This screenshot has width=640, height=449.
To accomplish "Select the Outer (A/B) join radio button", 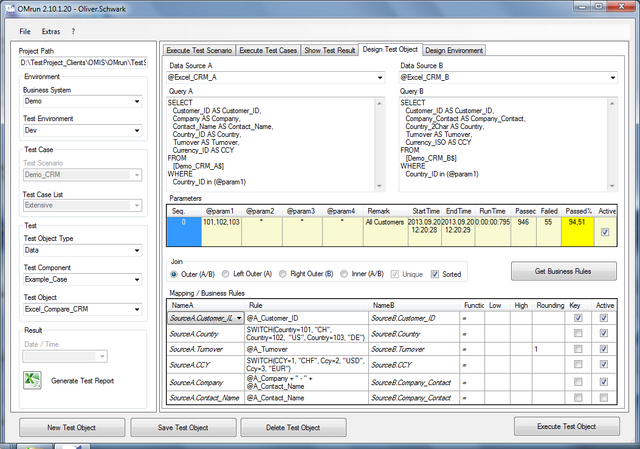I will (x=174, y=274).
